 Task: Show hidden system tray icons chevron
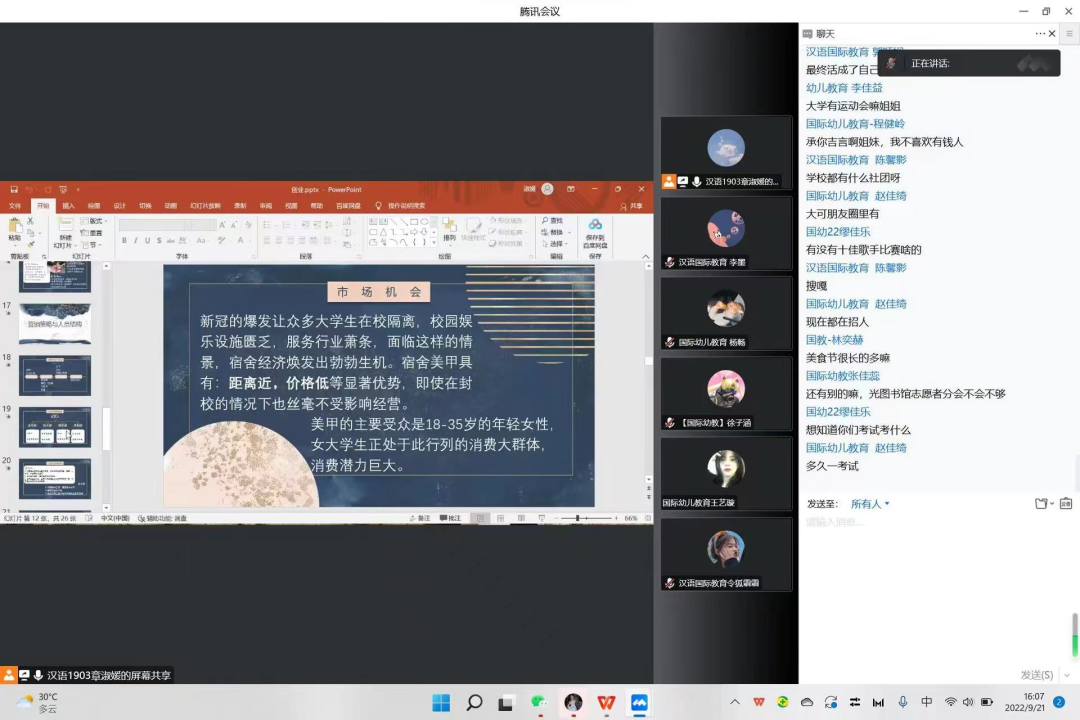pos(735,702)
